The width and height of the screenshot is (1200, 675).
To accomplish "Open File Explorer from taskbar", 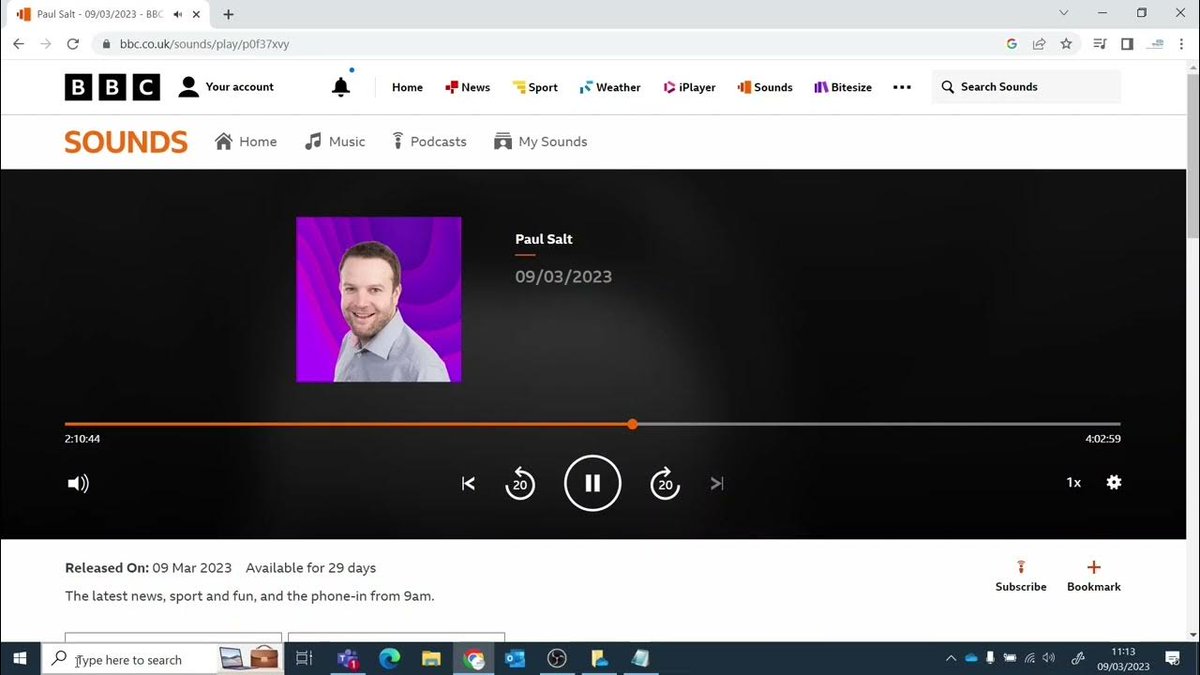I will tap(431, 659).
